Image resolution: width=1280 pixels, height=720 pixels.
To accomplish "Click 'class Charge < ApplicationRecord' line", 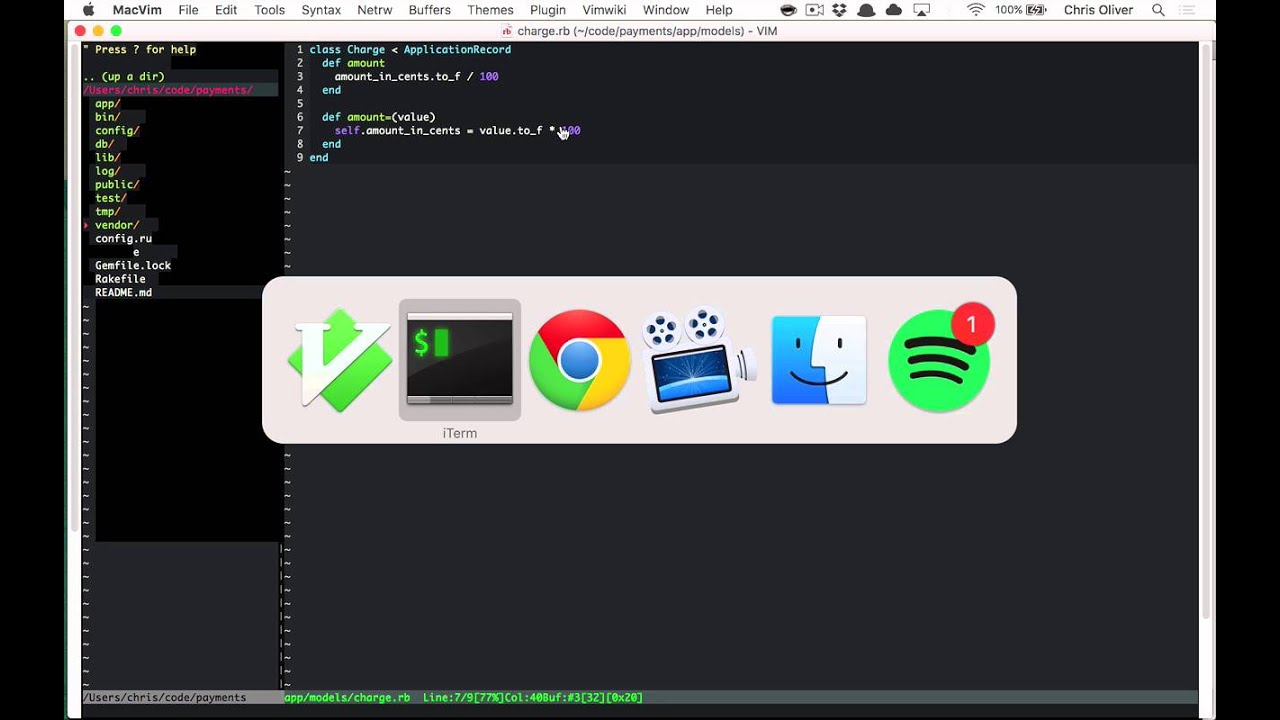I will (x=410, y=50).
